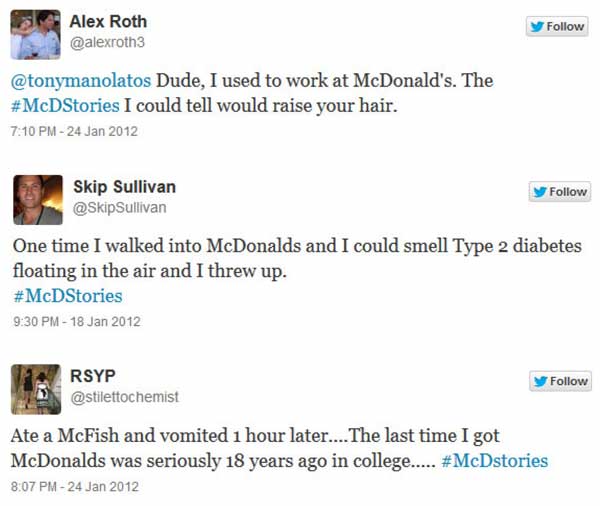Click the 9:30 PM - 18 Jan 2012 timestamp
This screenshot has width=600, height=506.
coord(76,322)
